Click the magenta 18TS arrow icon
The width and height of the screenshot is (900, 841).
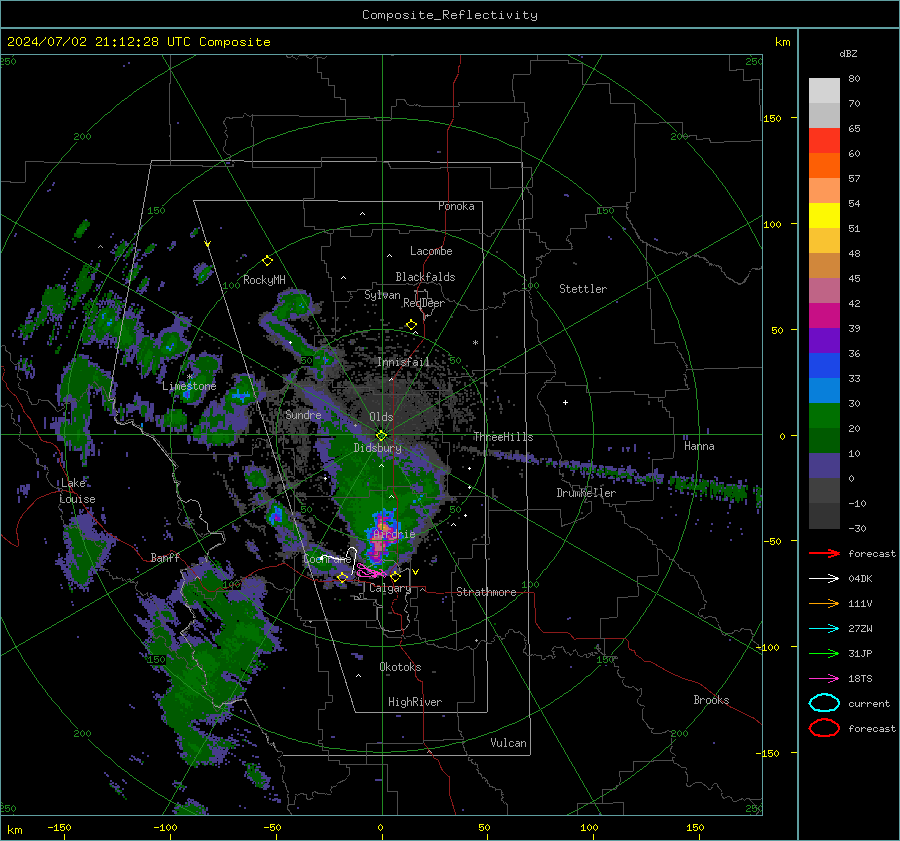(824, 679)
